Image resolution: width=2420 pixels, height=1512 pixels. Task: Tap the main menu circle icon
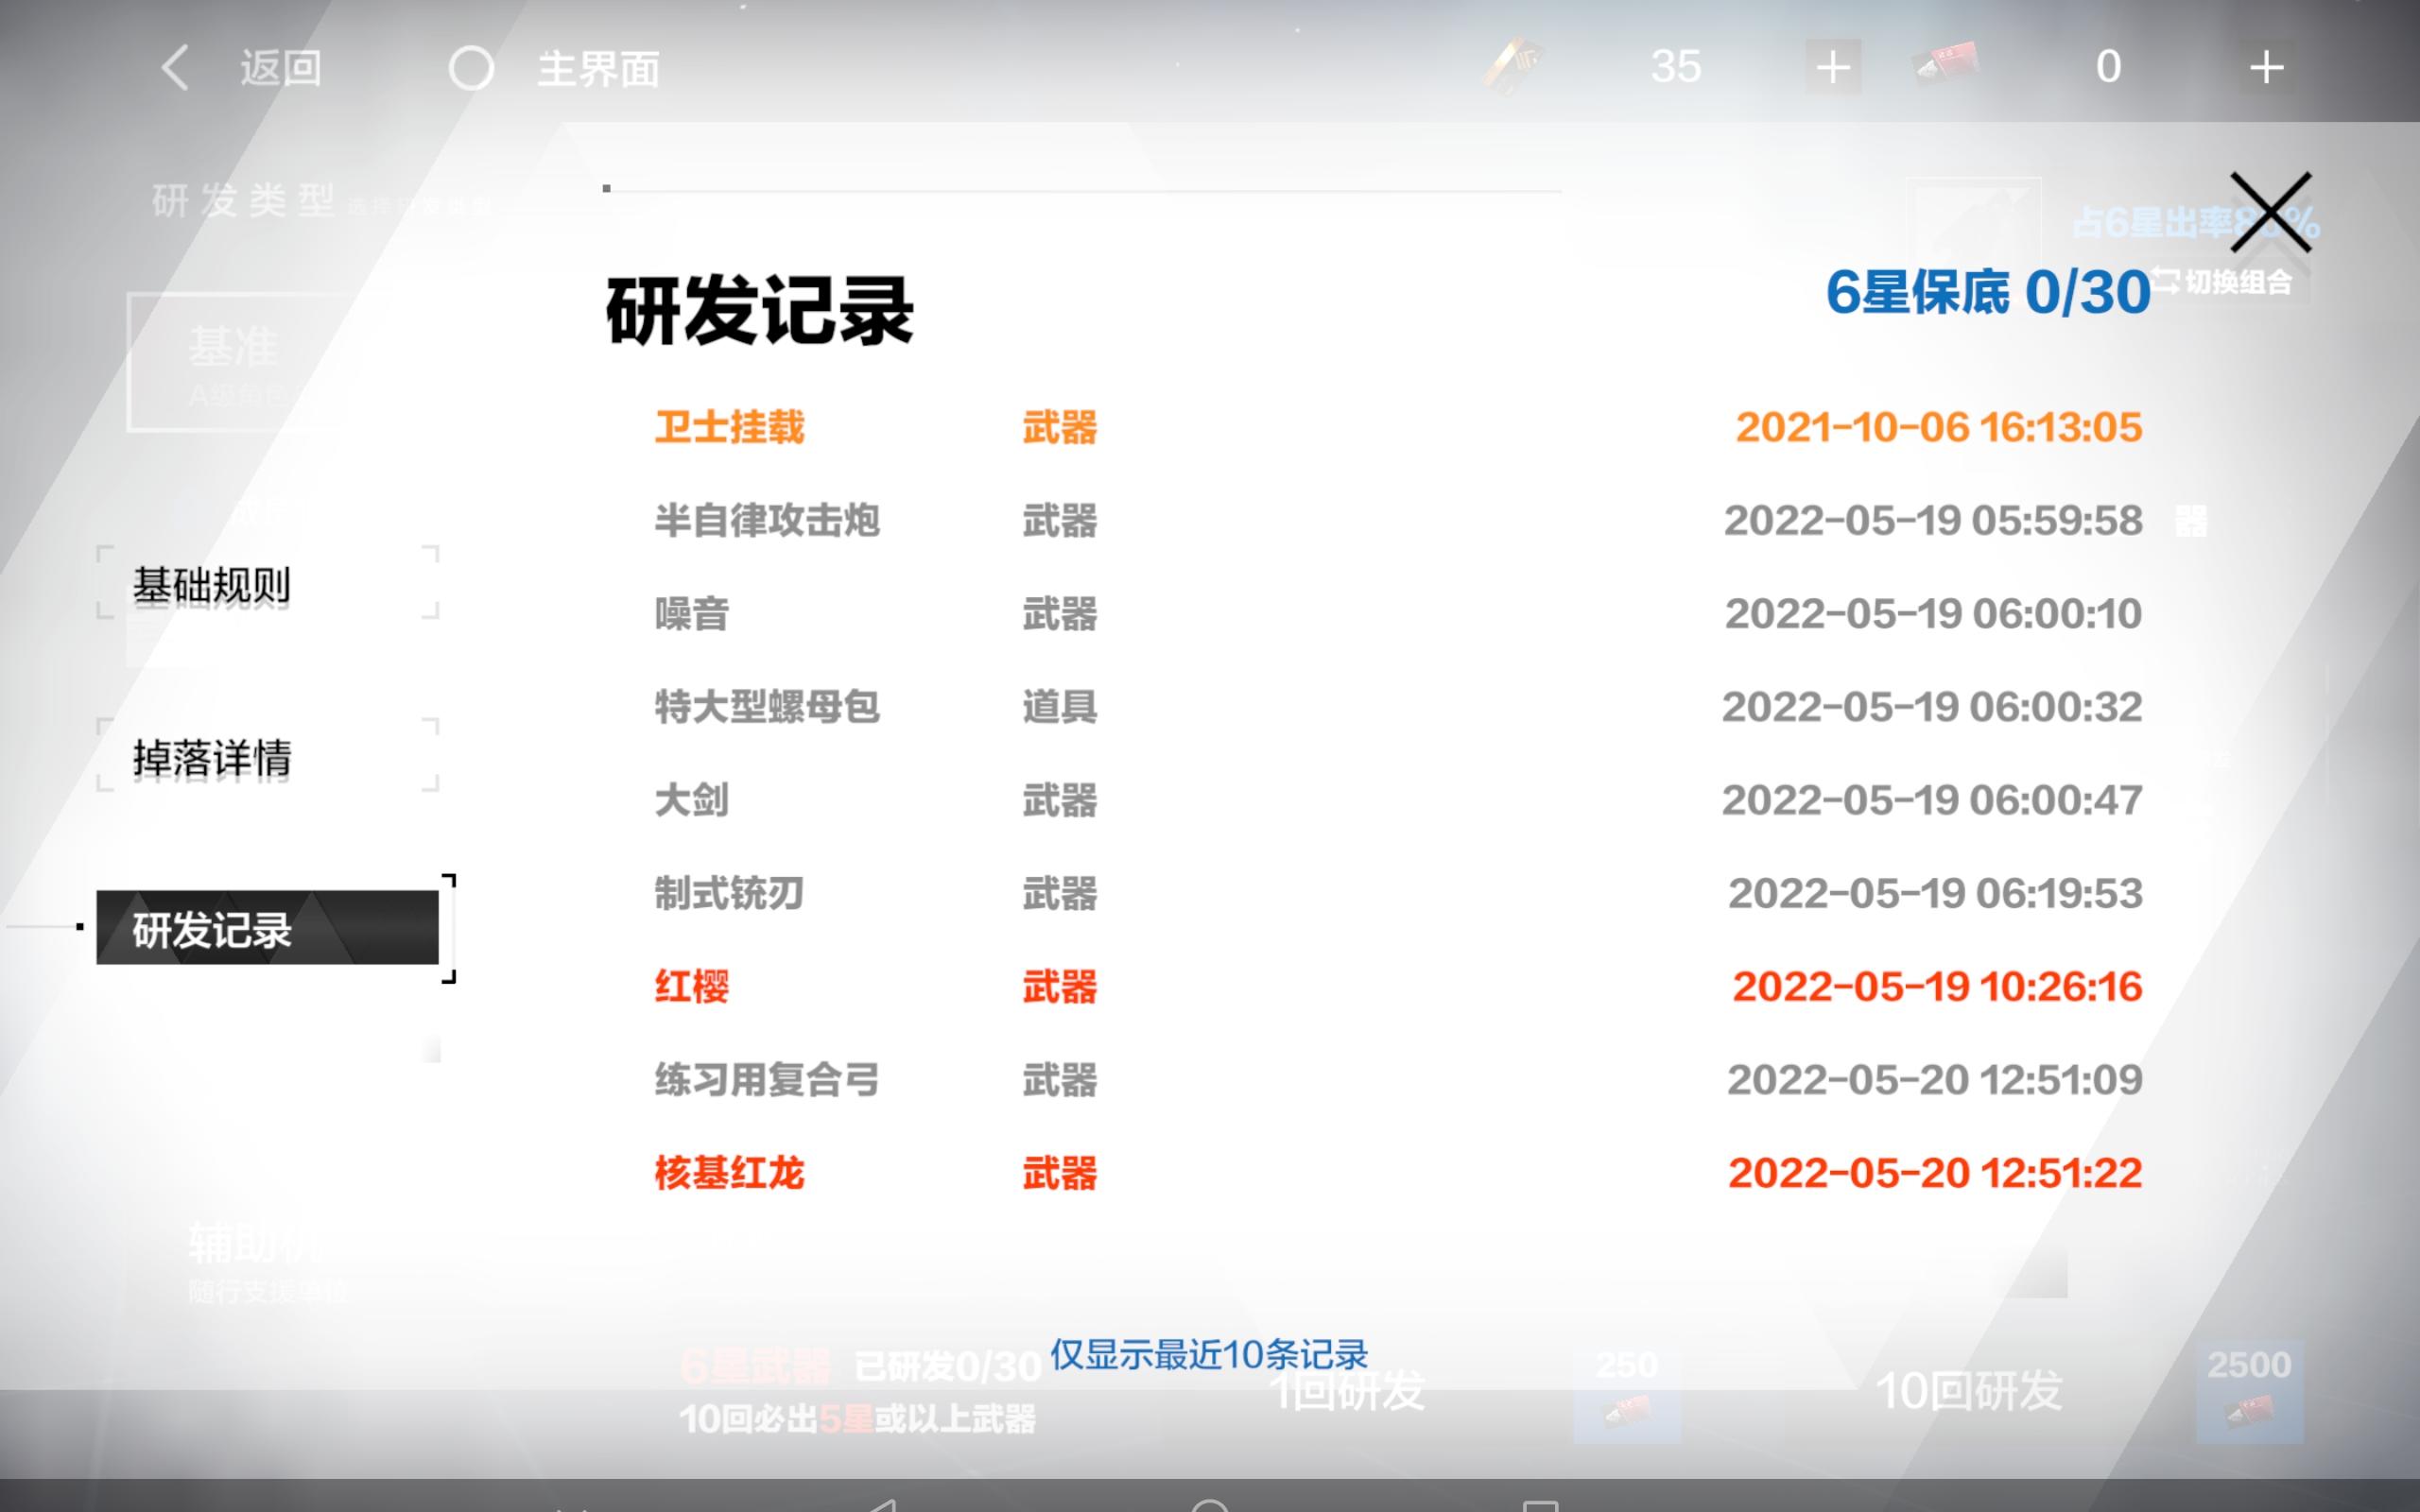(x=471, y=69)
